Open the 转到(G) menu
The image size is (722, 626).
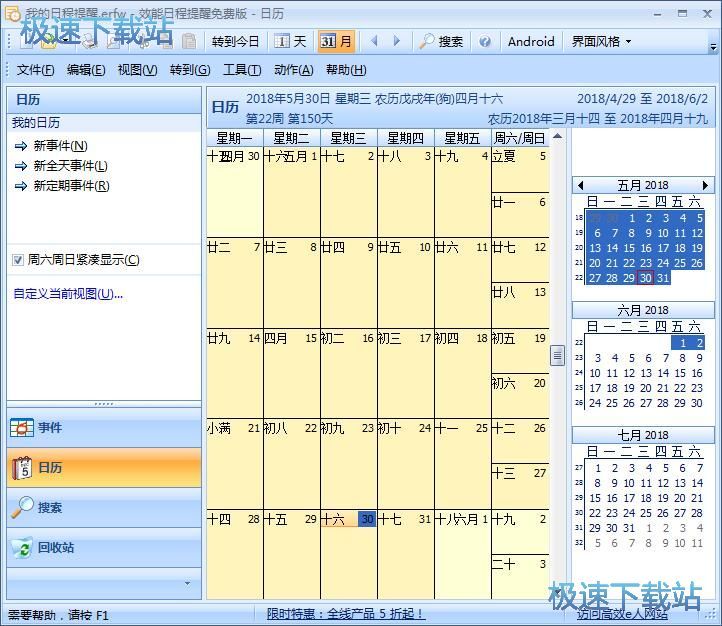[190, 70]
